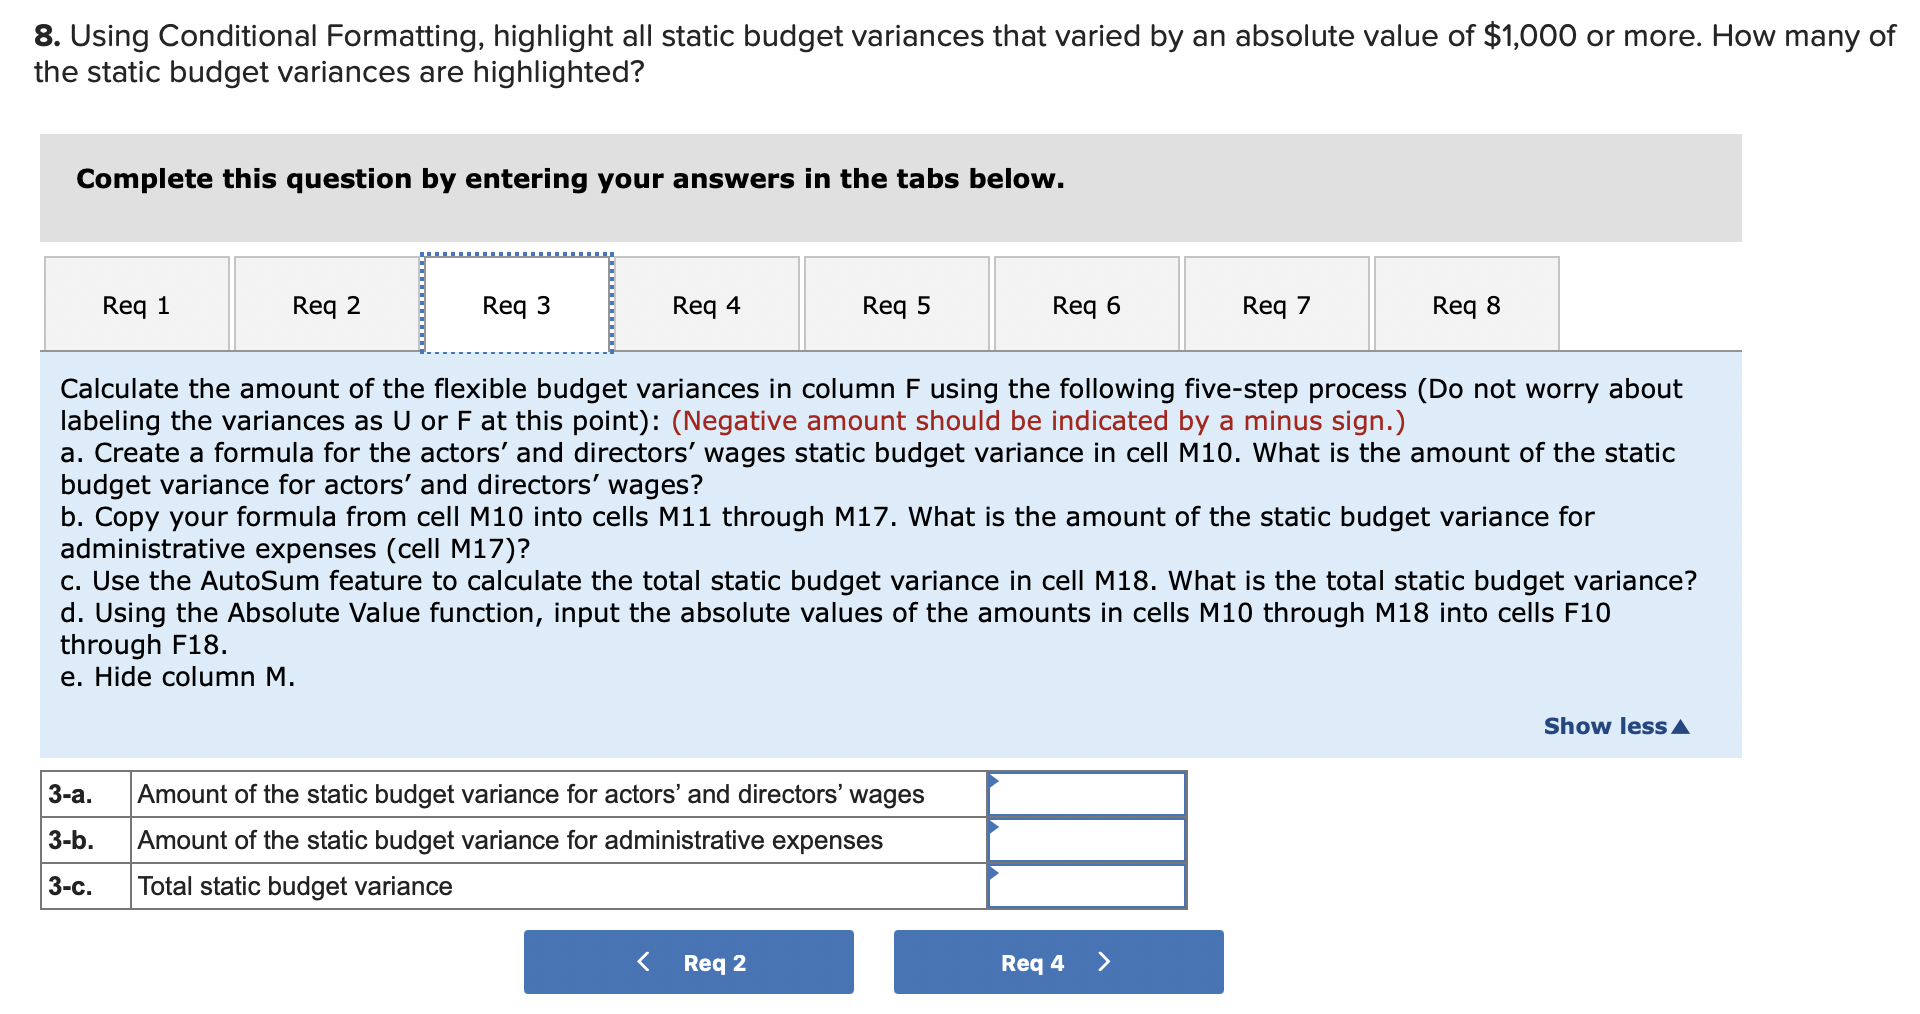Click the Req 4 next button

[x=1057, y=961]
